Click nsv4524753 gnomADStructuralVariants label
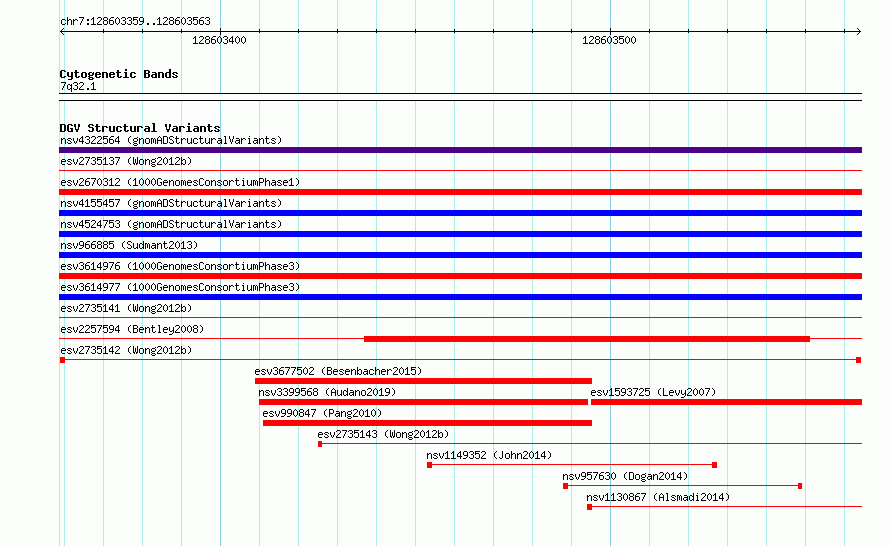890x546 pixels. coord(171,224)
